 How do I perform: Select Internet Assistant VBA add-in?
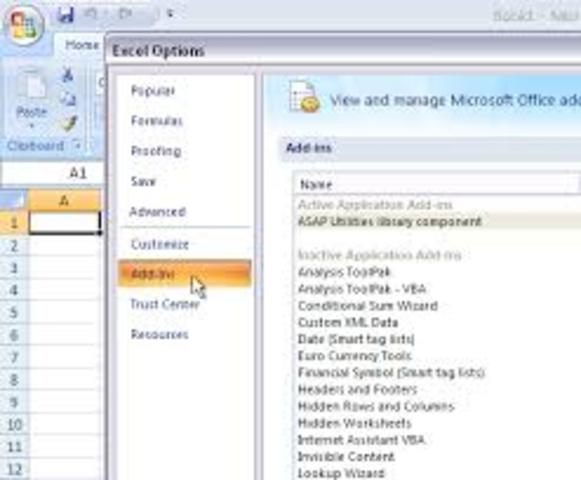[361, 440]
